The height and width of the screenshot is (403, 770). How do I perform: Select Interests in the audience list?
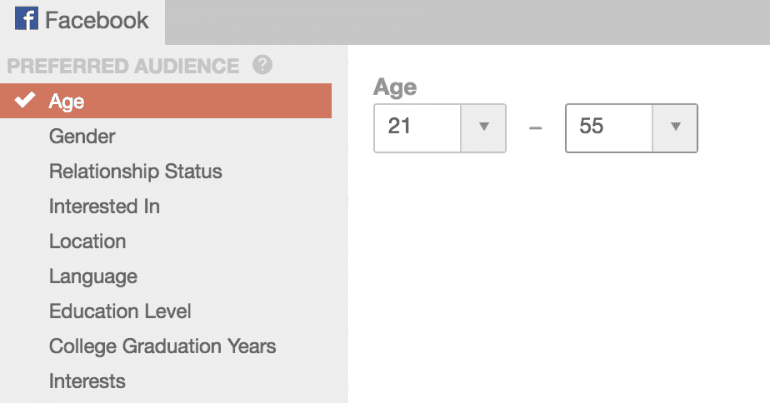pos(87,381)
